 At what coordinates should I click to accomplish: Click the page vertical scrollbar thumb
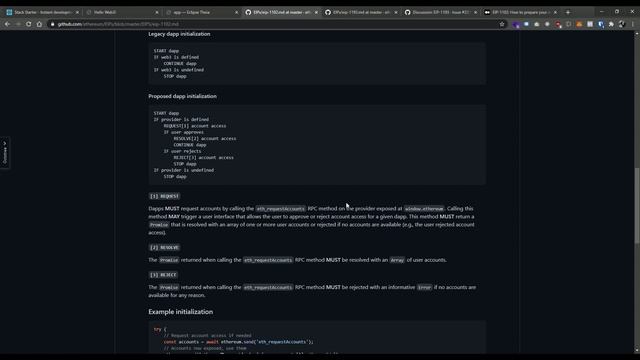pos(637,206)
